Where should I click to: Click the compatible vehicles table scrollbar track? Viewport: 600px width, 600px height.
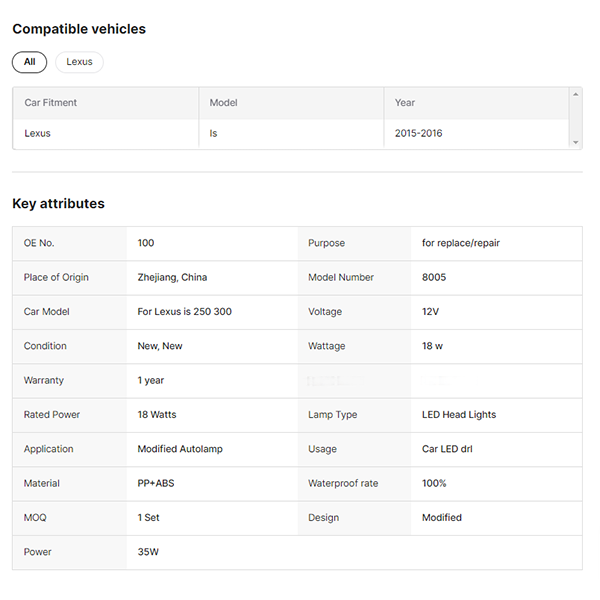(575, 118)
